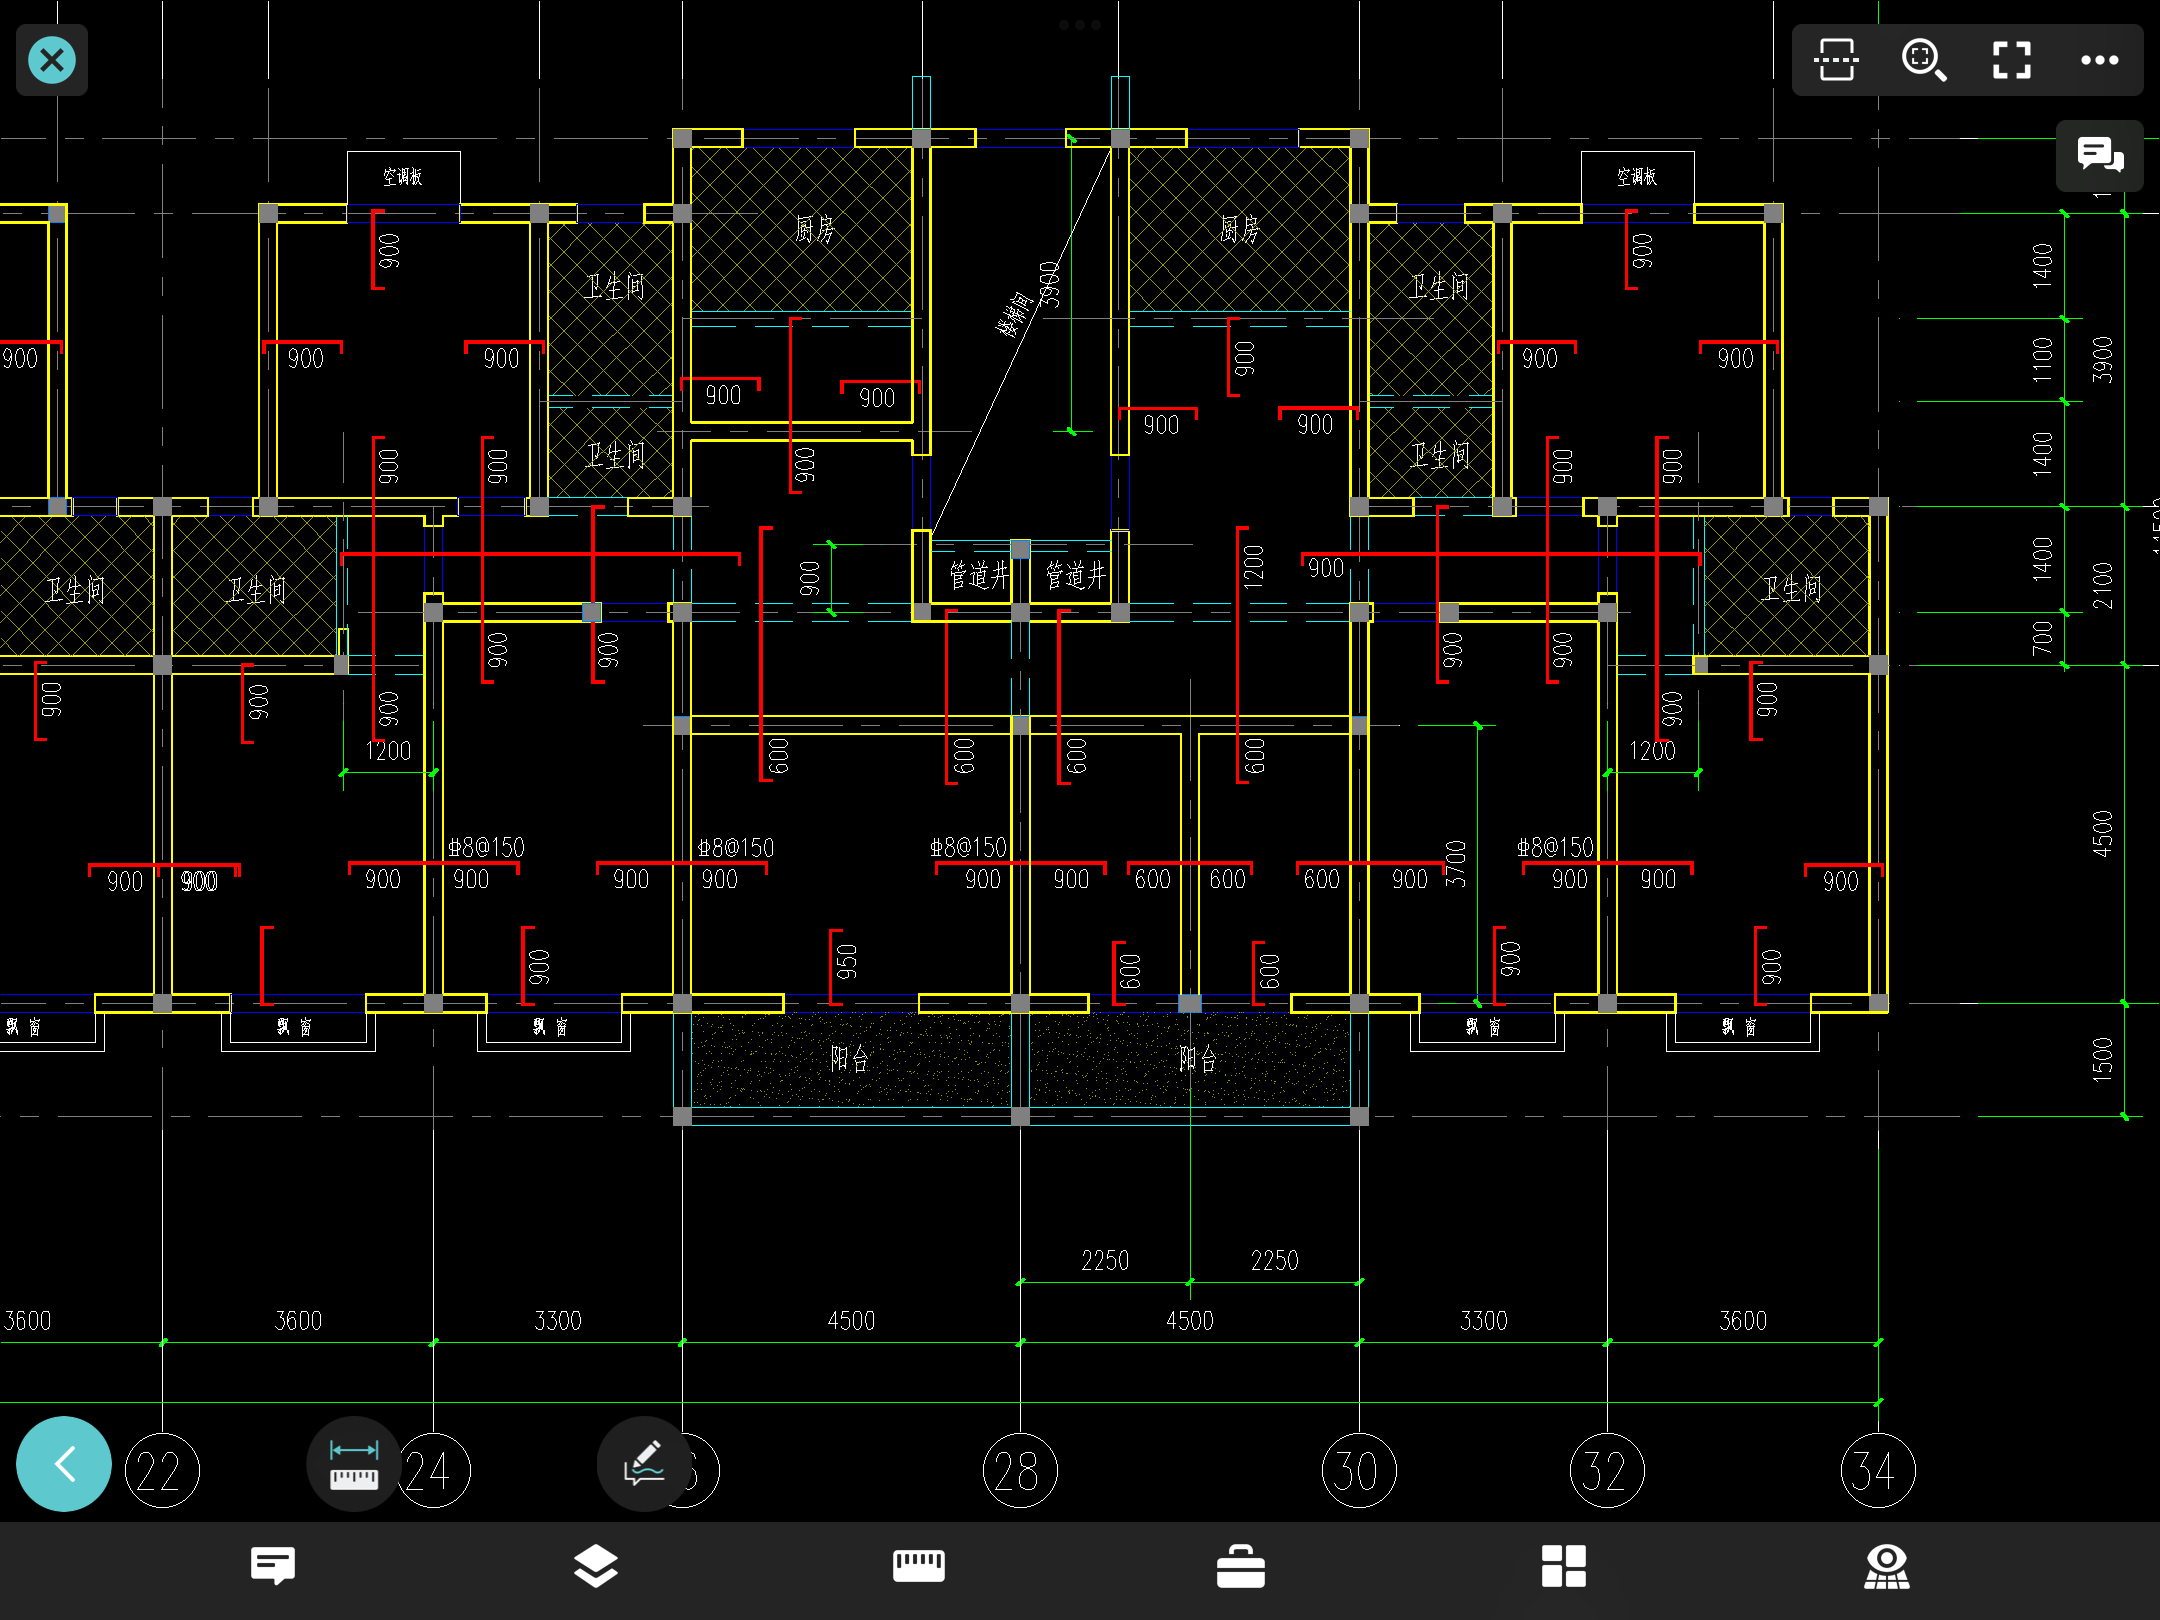This screenshot has width=2160, height=1620.
Task: Select the axis bubble numbered 30
Action: [1359, 1471]
